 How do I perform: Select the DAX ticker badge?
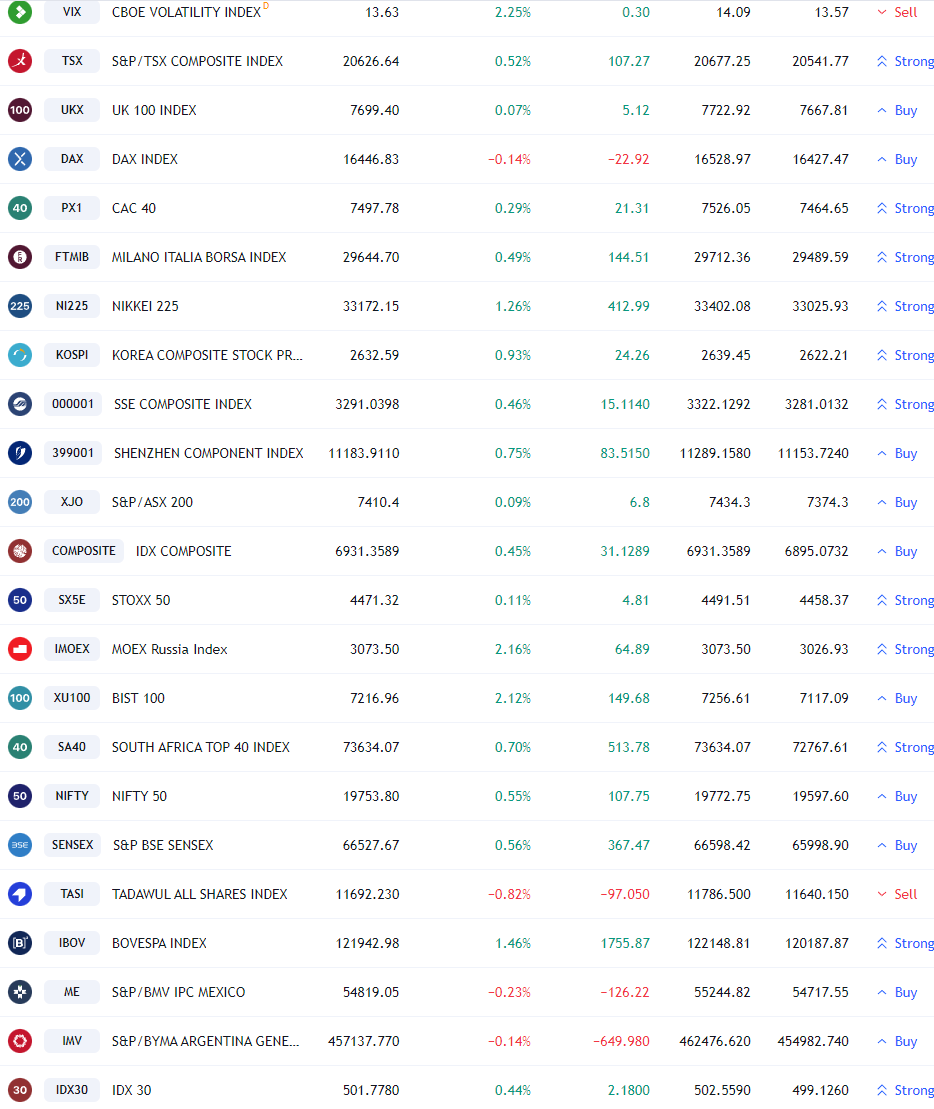[71, 159]
